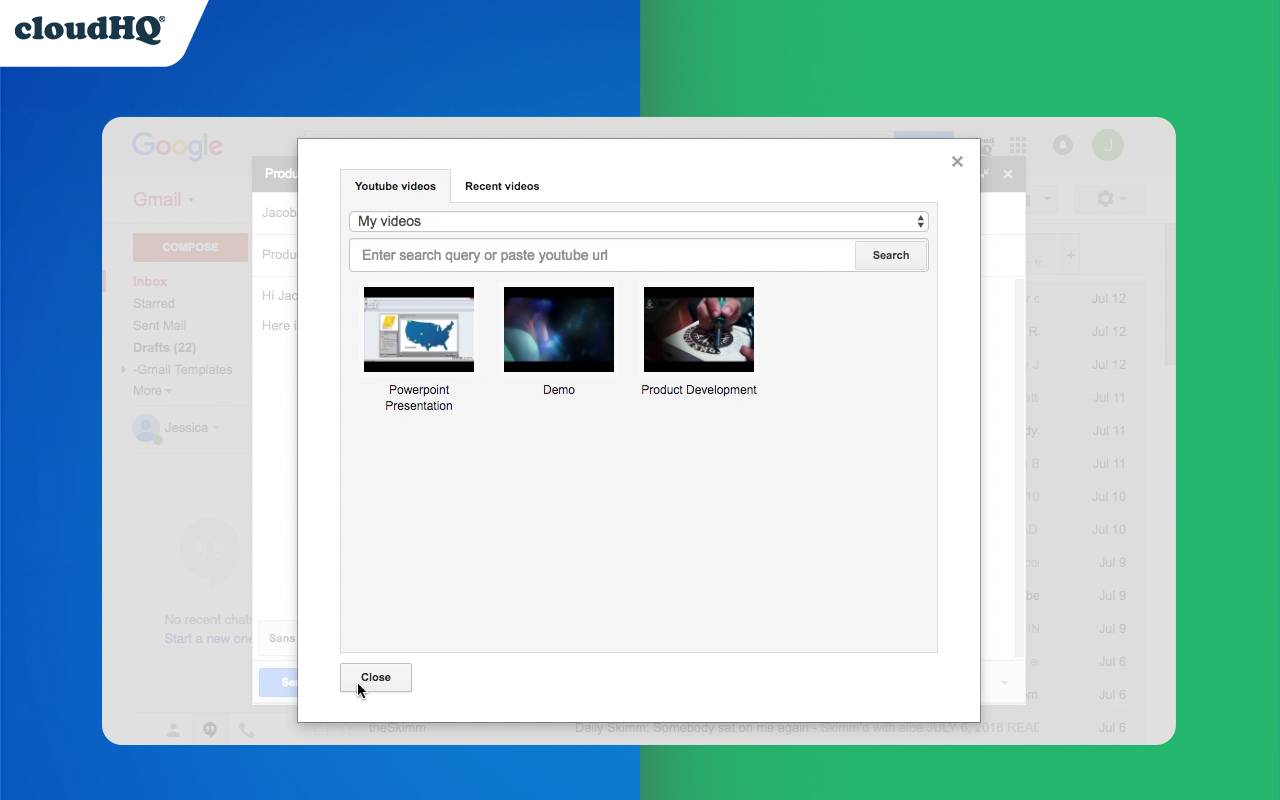The image size is (1280, 800).
Task: Click the Demo label text
Action: [x=559, y=390]
